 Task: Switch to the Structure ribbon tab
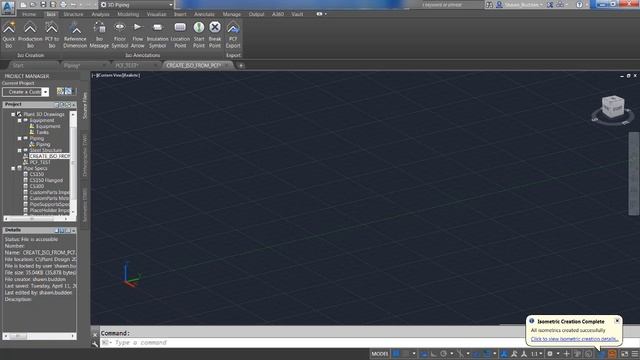click(x=73, y=14)
